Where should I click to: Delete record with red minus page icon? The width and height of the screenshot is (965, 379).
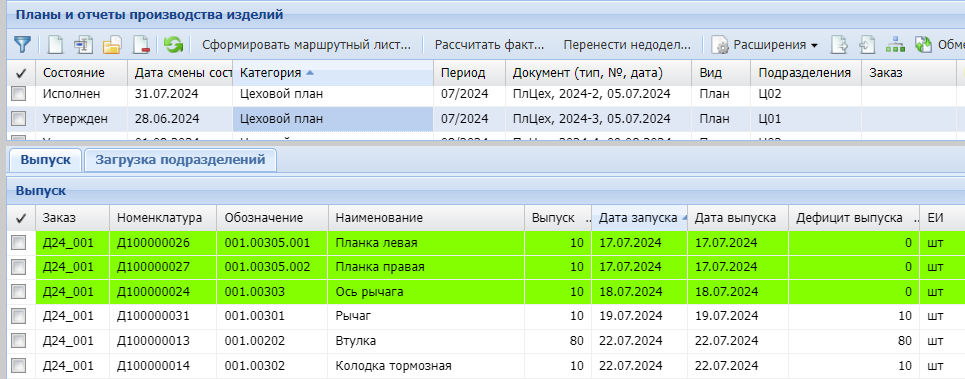[141, 44]
